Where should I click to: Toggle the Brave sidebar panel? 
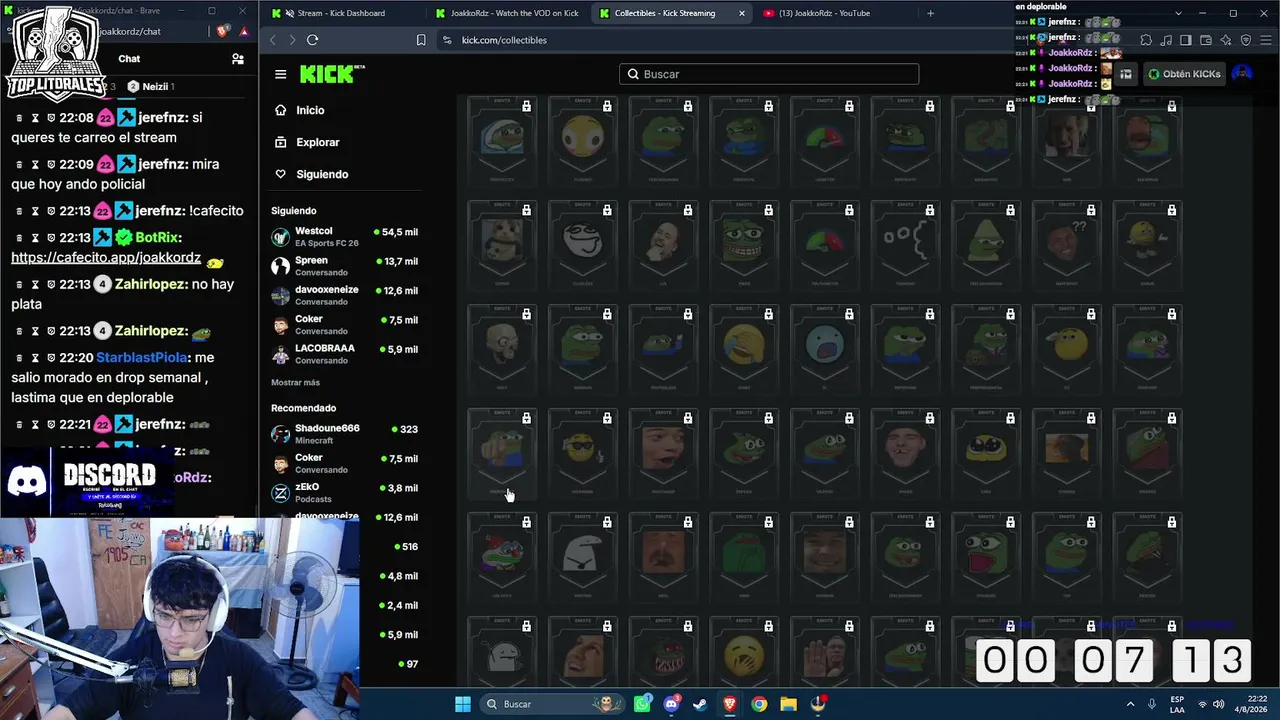coord(1186,40)
